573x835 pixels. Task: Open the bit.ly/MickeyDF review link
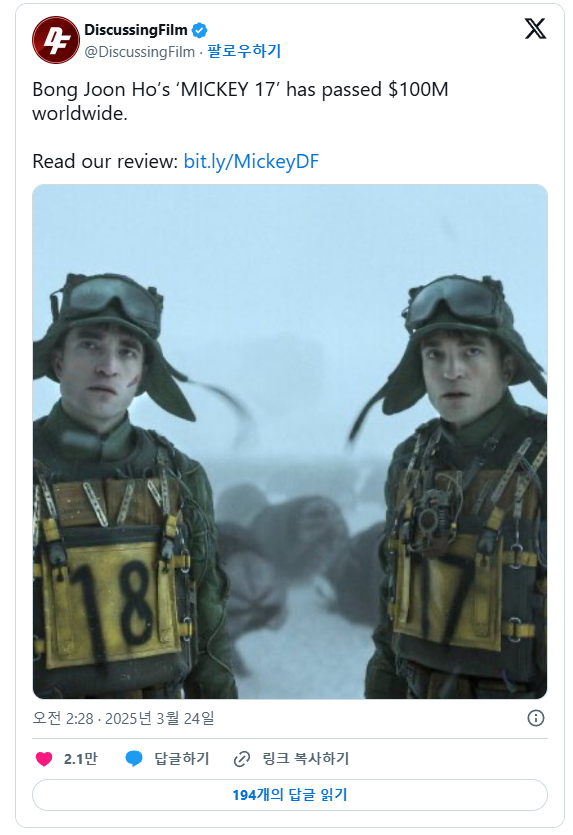[251, 161]
